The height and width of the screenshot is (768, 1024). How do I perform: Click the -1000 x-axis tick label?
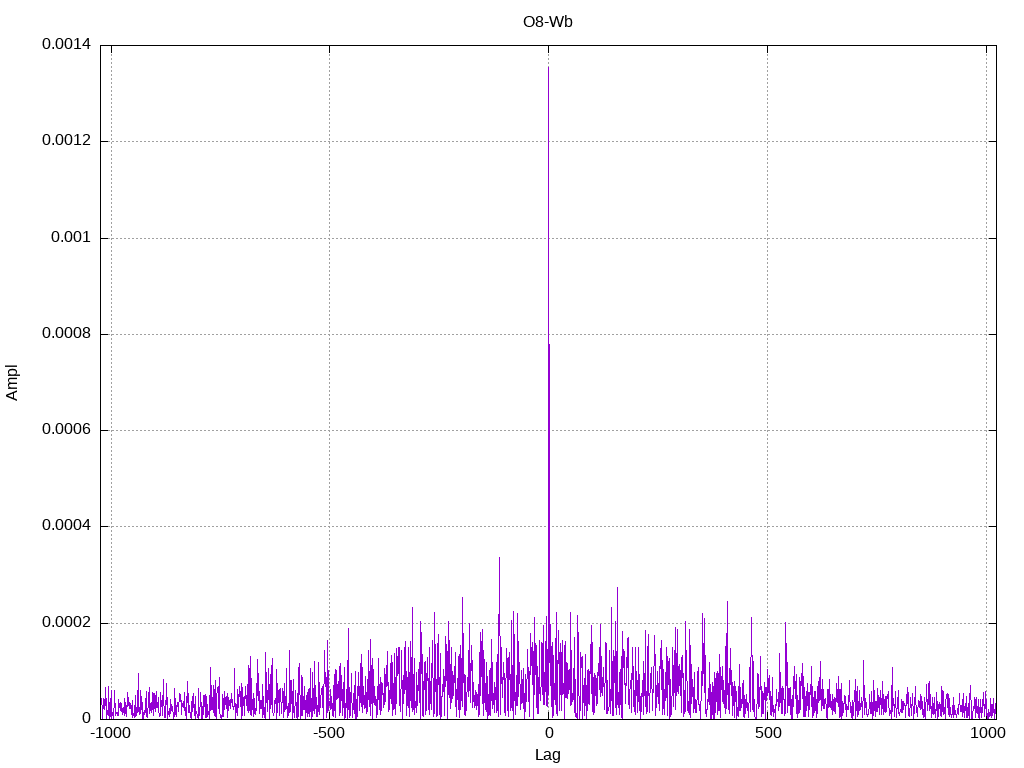click(x=110, y=733)
